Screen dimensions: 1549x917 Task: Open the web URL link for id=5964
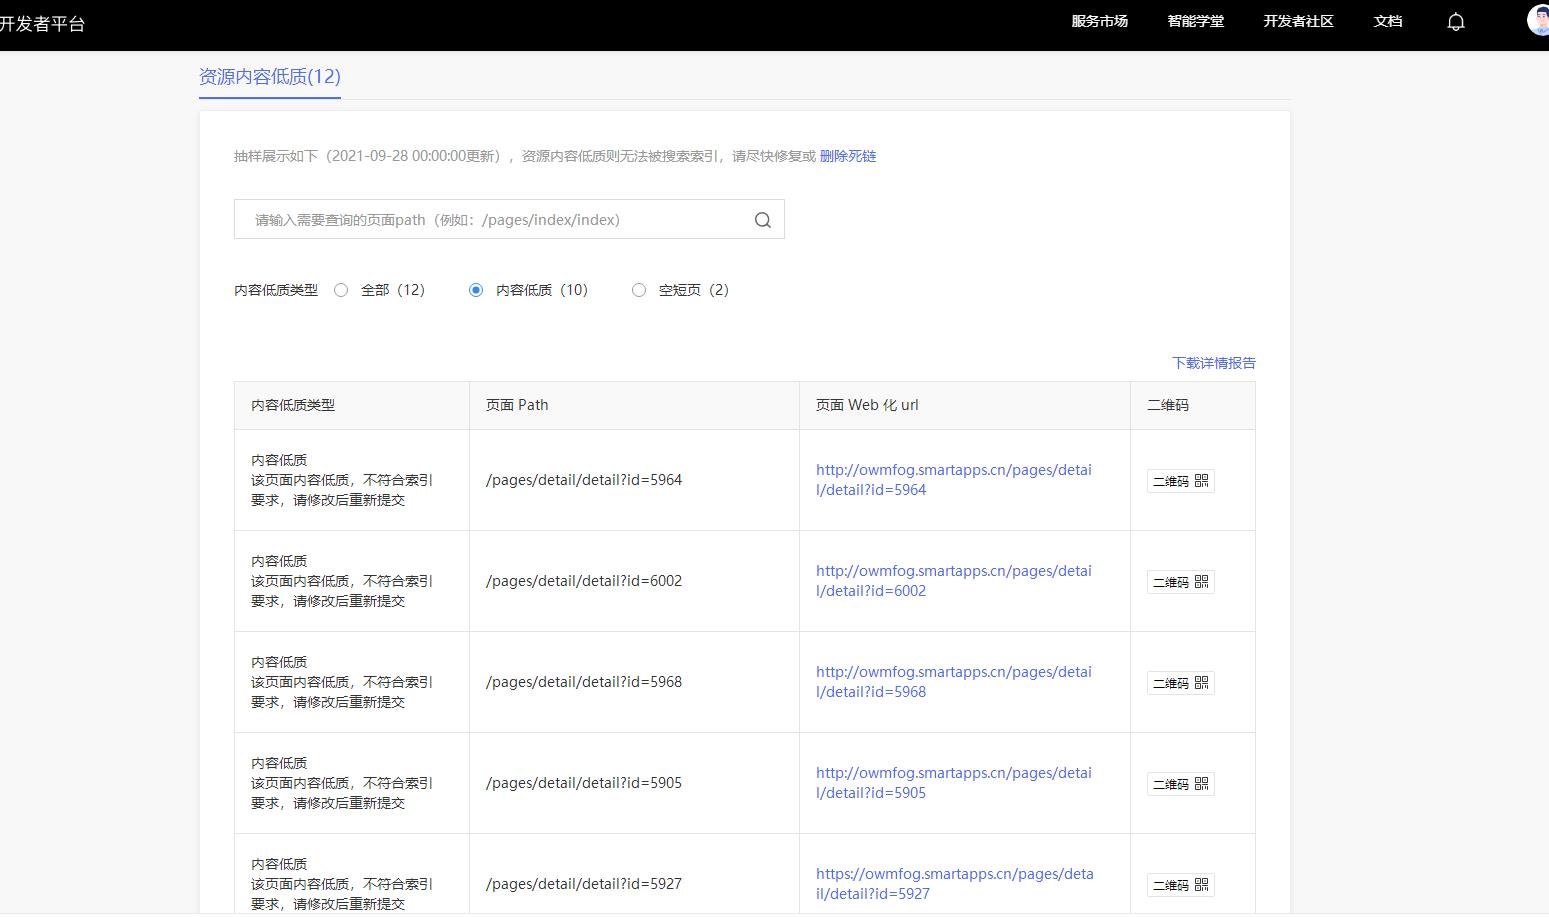[x=953, y=480]
